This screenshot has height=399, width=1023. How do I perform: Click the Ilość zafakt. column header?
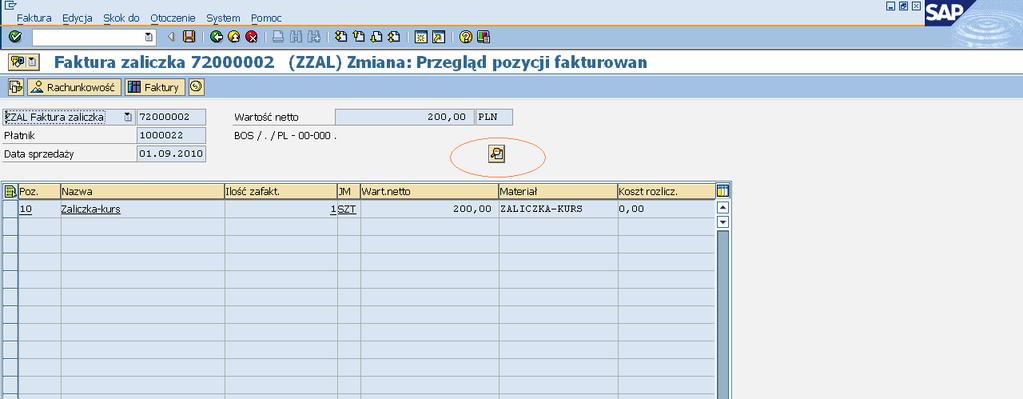coord(281,192)
